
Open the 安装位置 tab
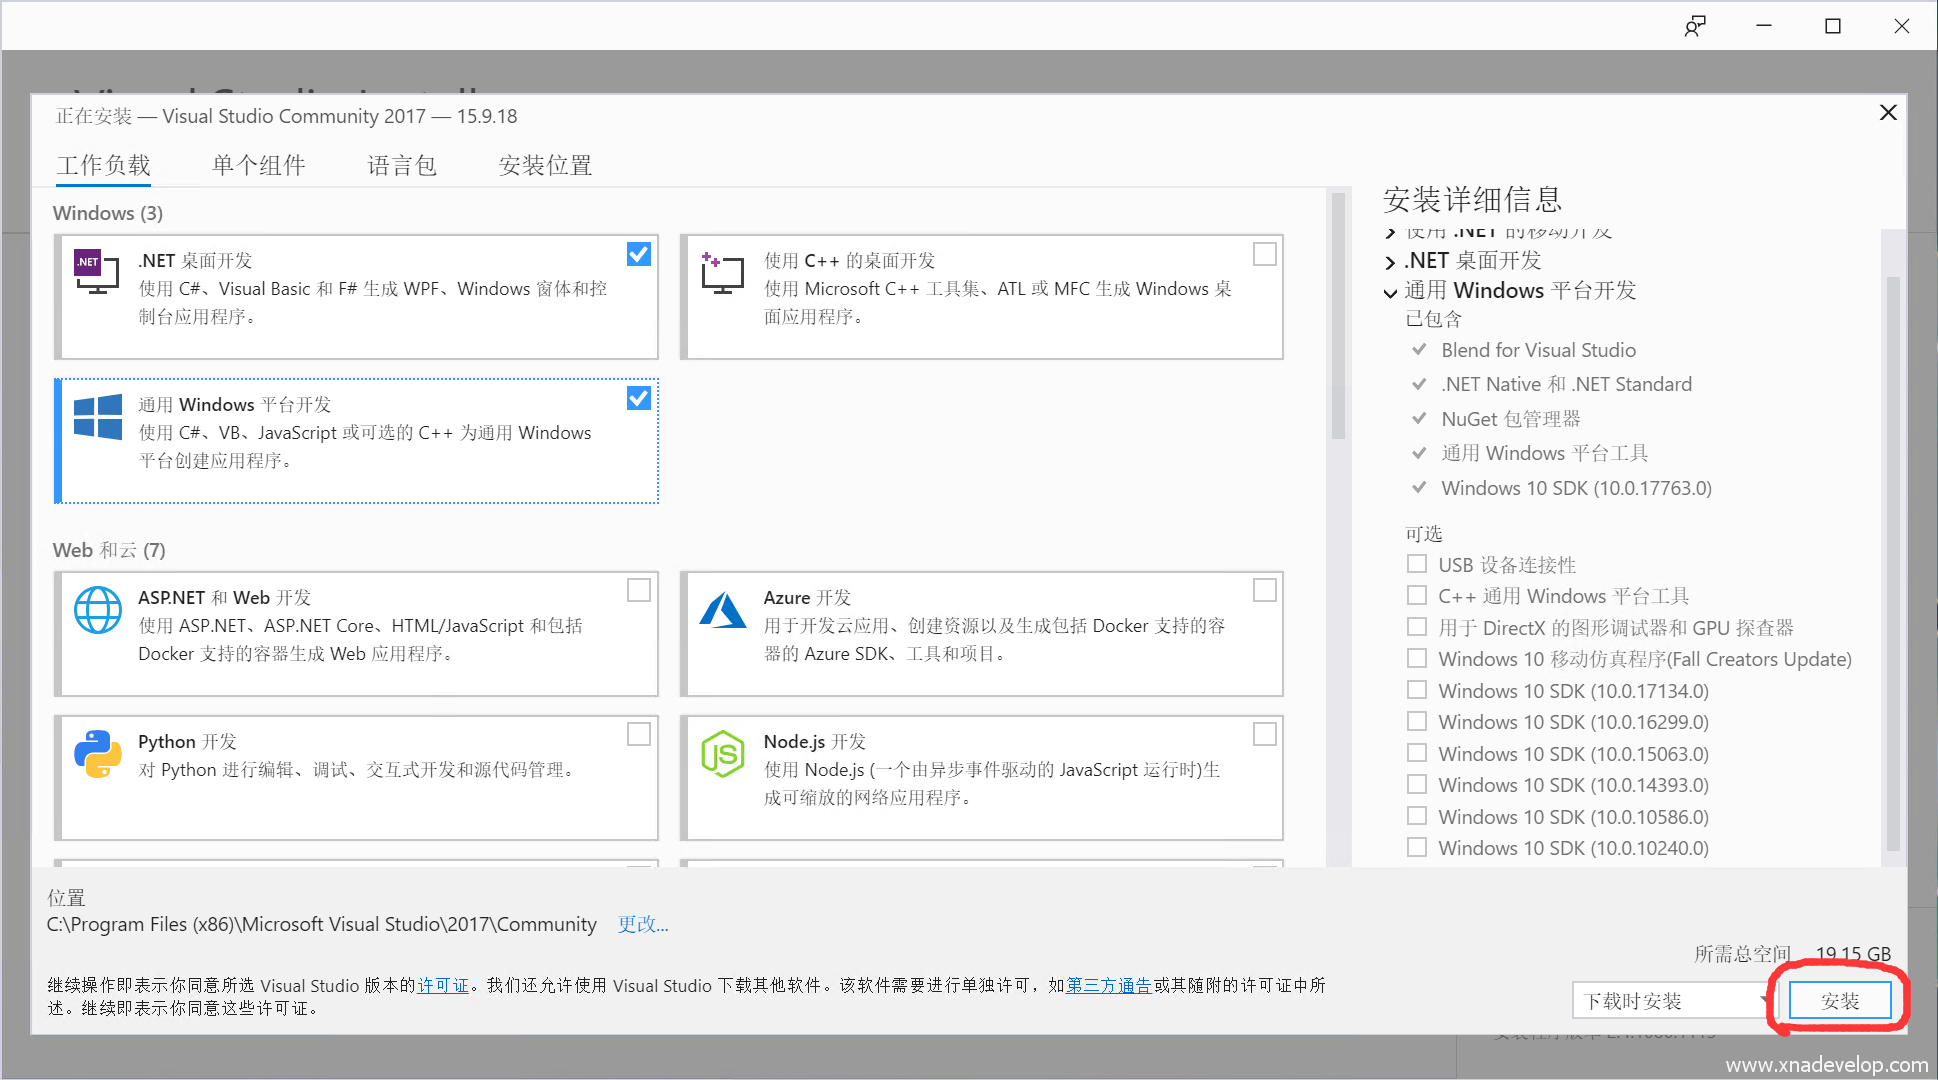pyautogui.click(x=545, y=165)
